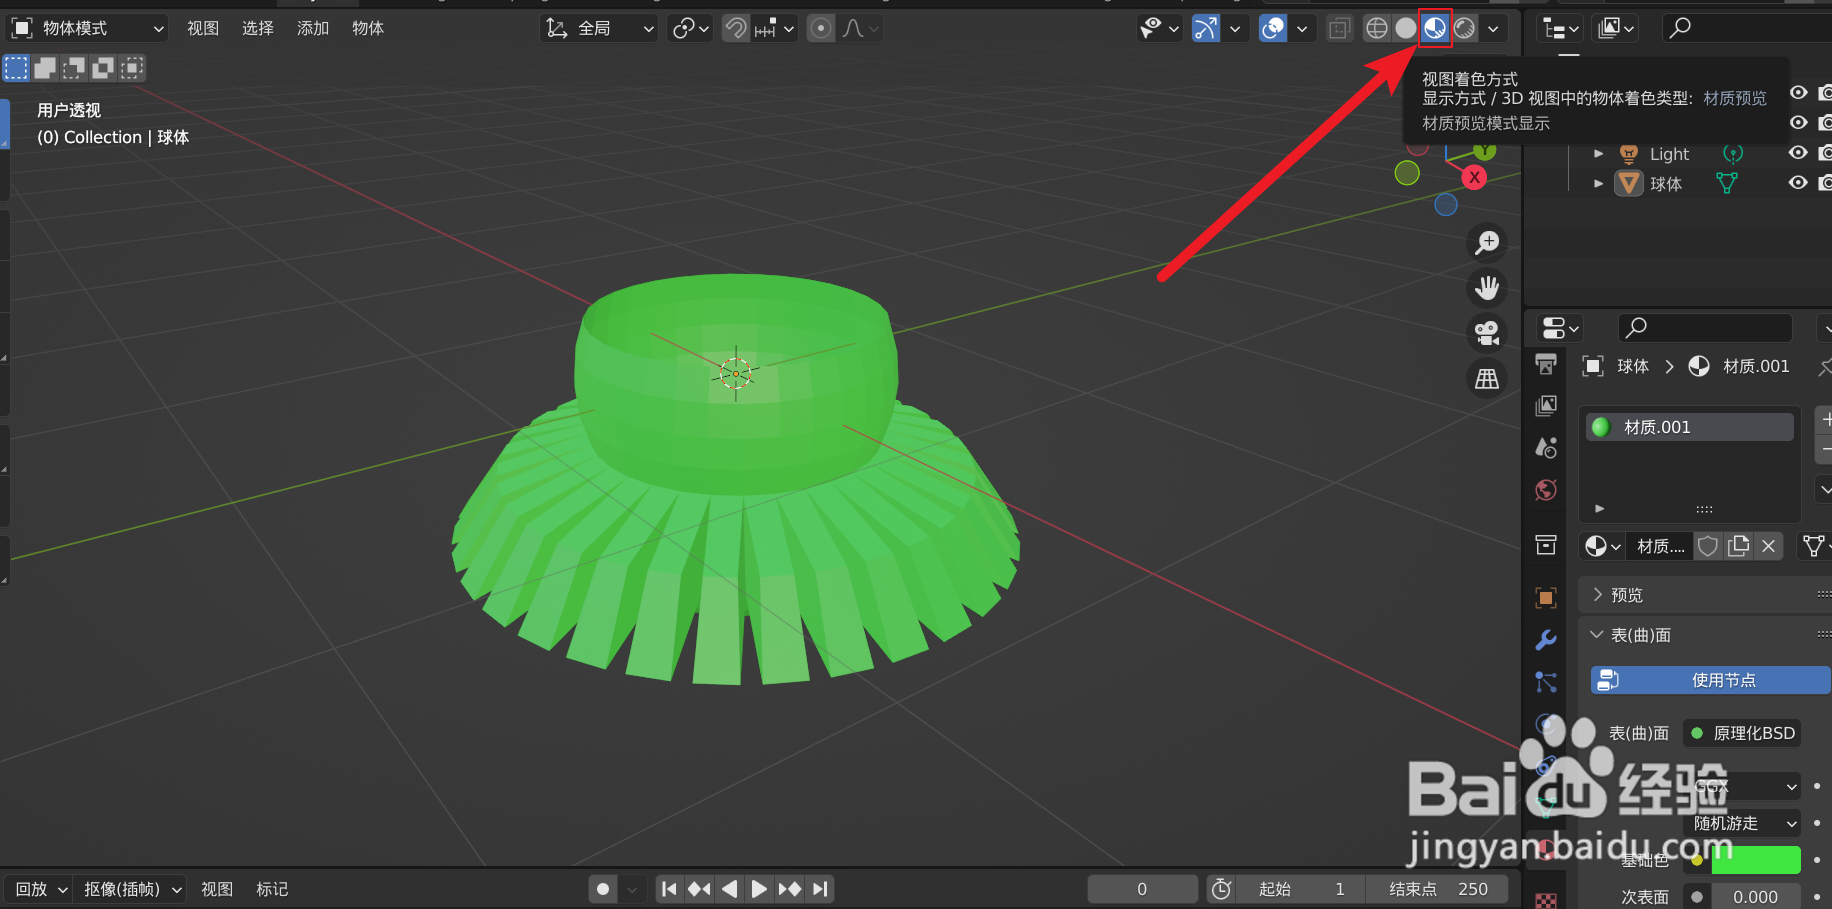Viewport: 1832px width, 909px height.
Task: Duplicate material new-copy icon
Action: (x=1739, y=546)
